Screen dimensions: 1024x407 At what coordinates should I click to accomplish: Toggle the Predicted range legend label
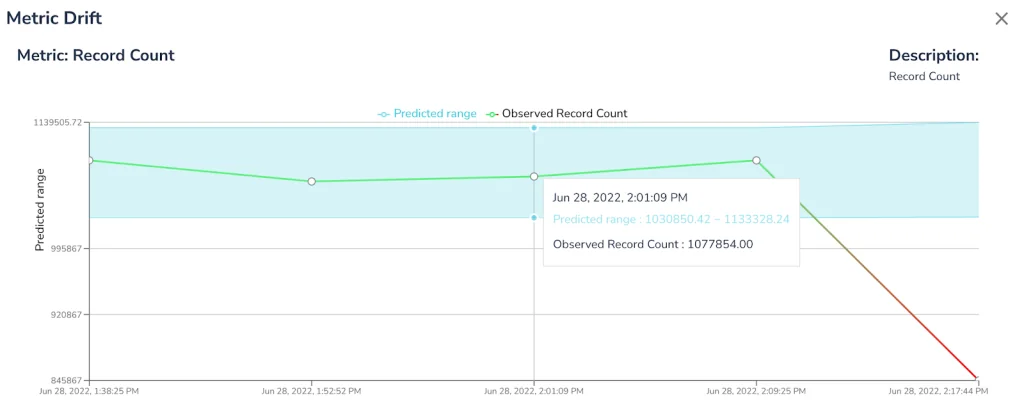434,114
